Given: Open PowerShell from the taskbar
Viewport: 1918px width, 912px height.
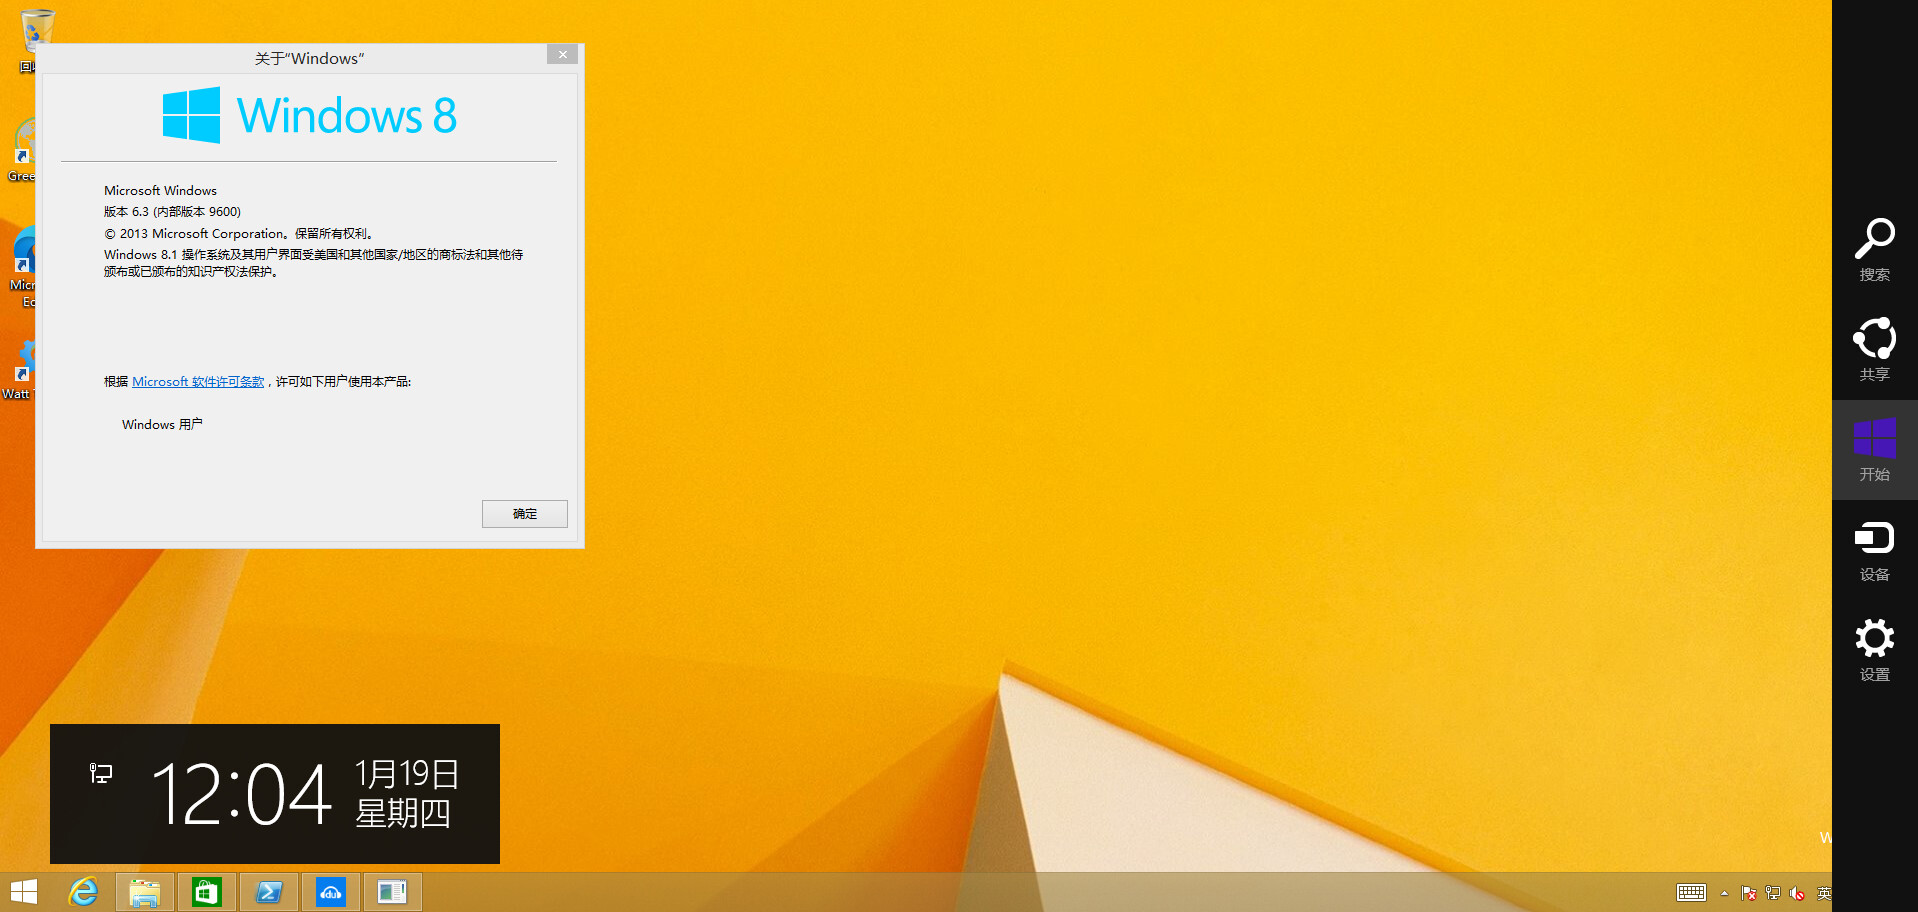Looking at the screenshot, I should (x=269, y=892).
